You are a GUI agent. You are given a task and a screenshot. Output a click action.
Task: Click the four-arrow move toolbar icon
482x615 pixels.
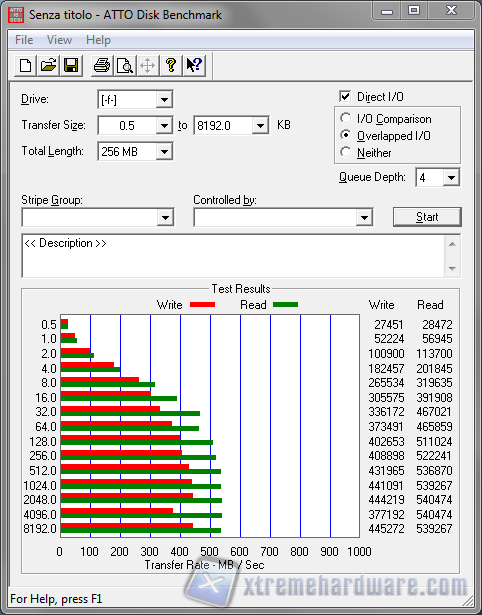point(147,65)
